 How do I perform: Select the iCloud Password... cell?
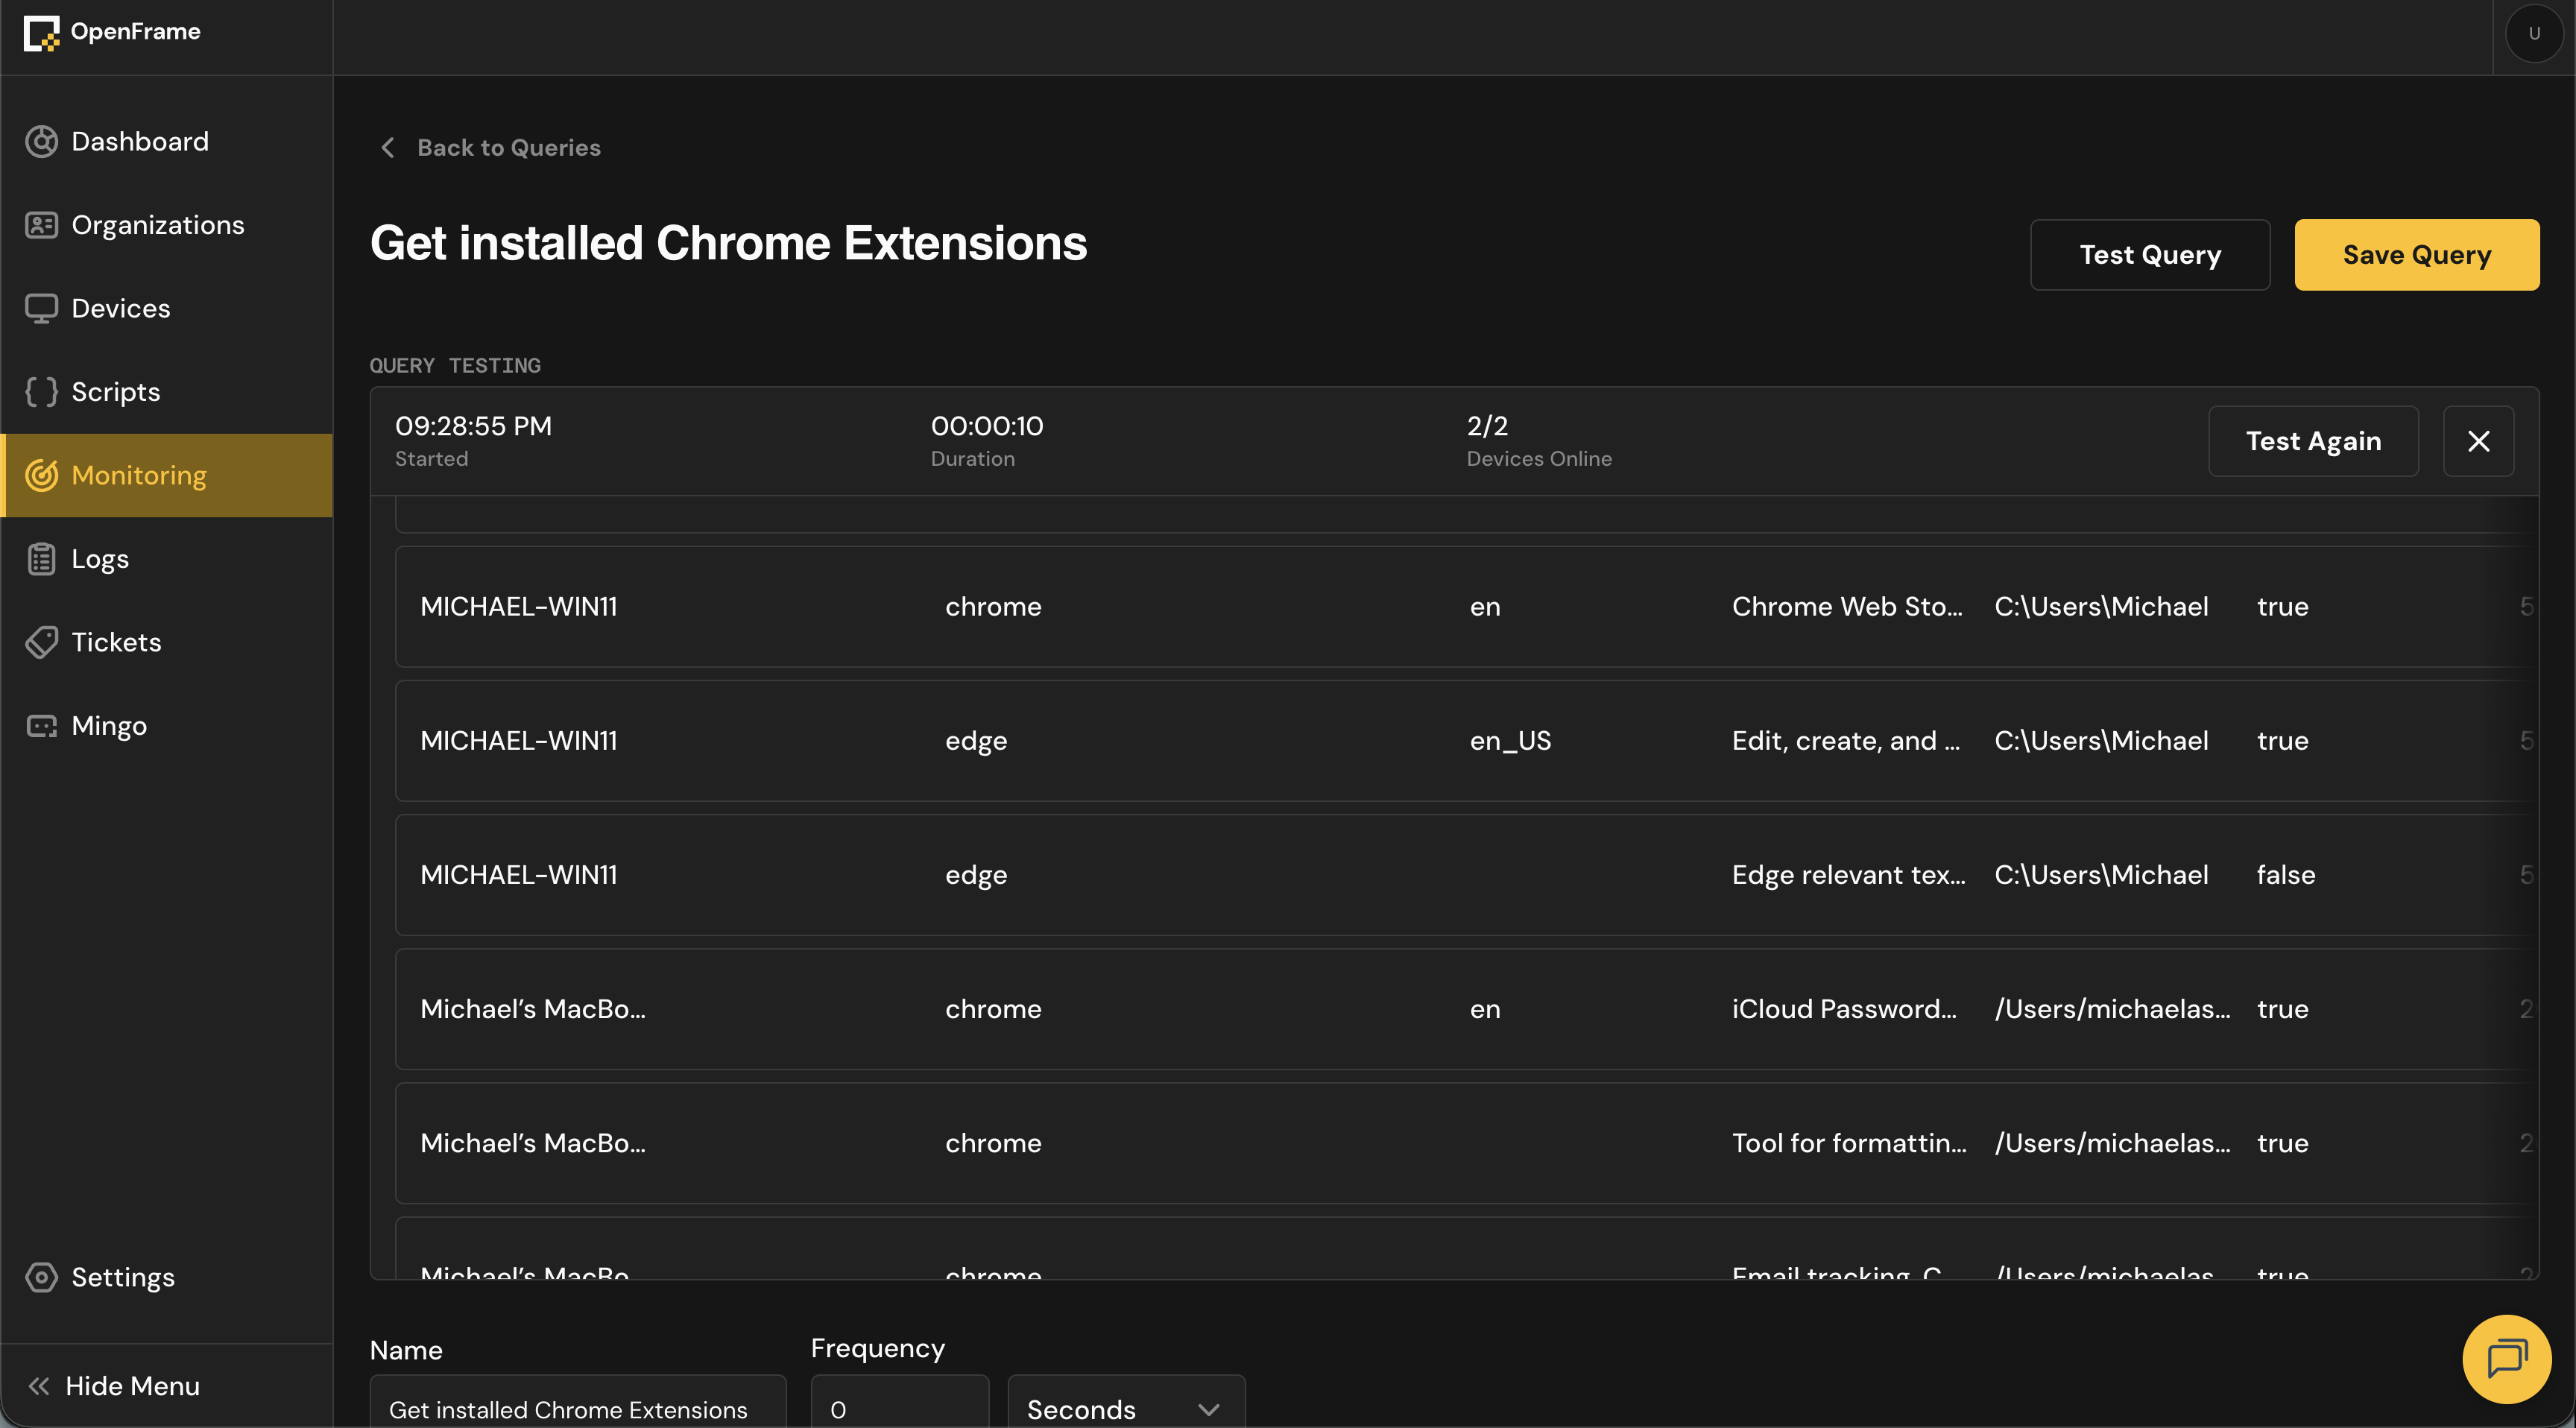pos(1844,1009)
